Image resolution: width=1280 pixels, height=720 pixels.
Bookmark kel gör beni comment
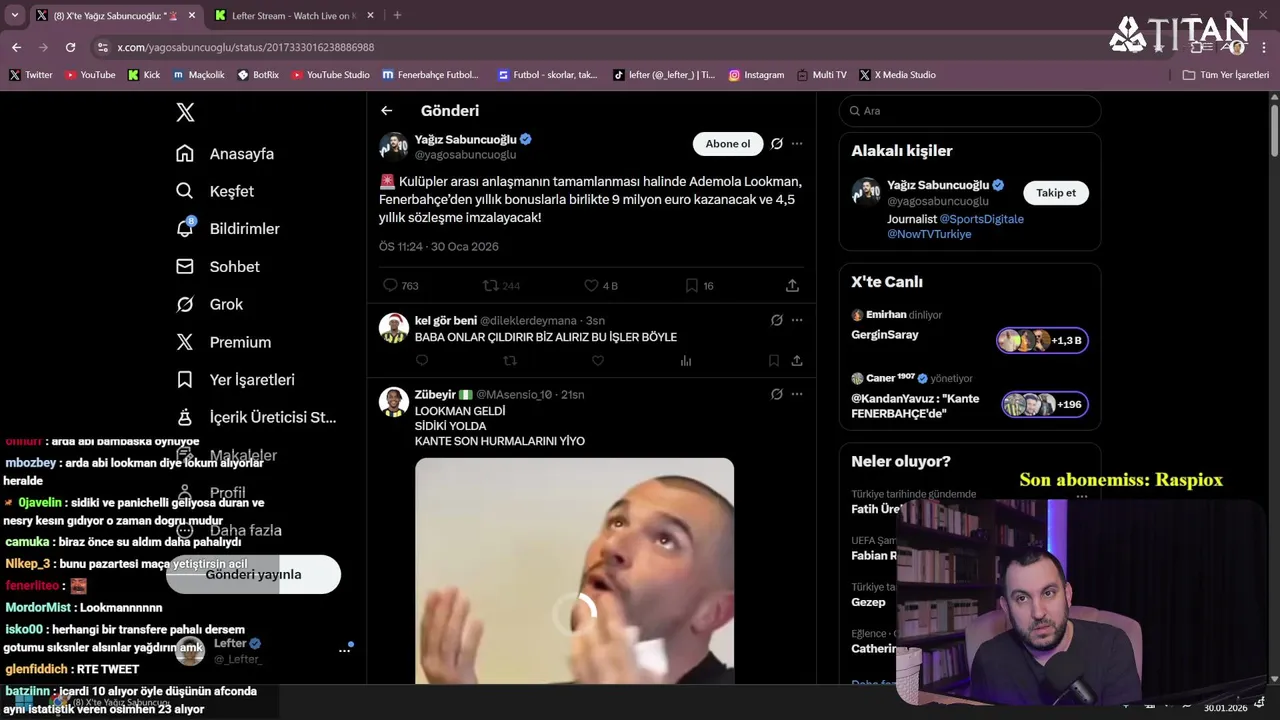pyautogui.click(x=773, y=361)
